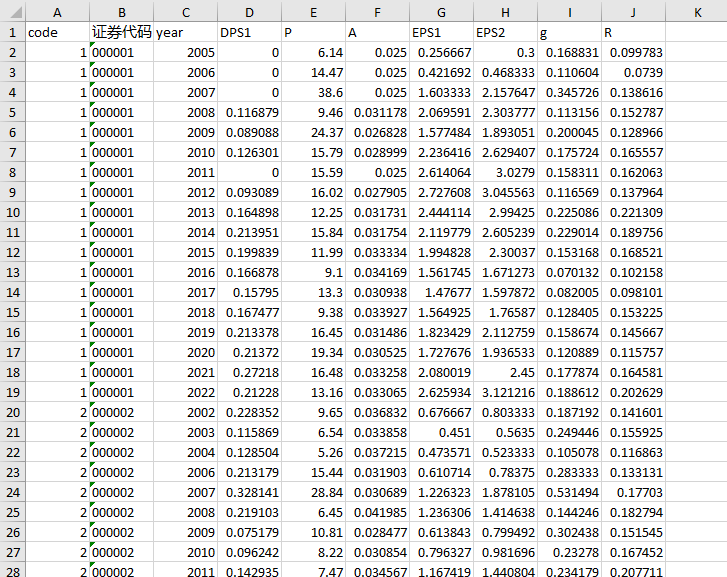Select 000002 cell in row 20
This screenshot has height=577, width=727.
click(121, 412)
